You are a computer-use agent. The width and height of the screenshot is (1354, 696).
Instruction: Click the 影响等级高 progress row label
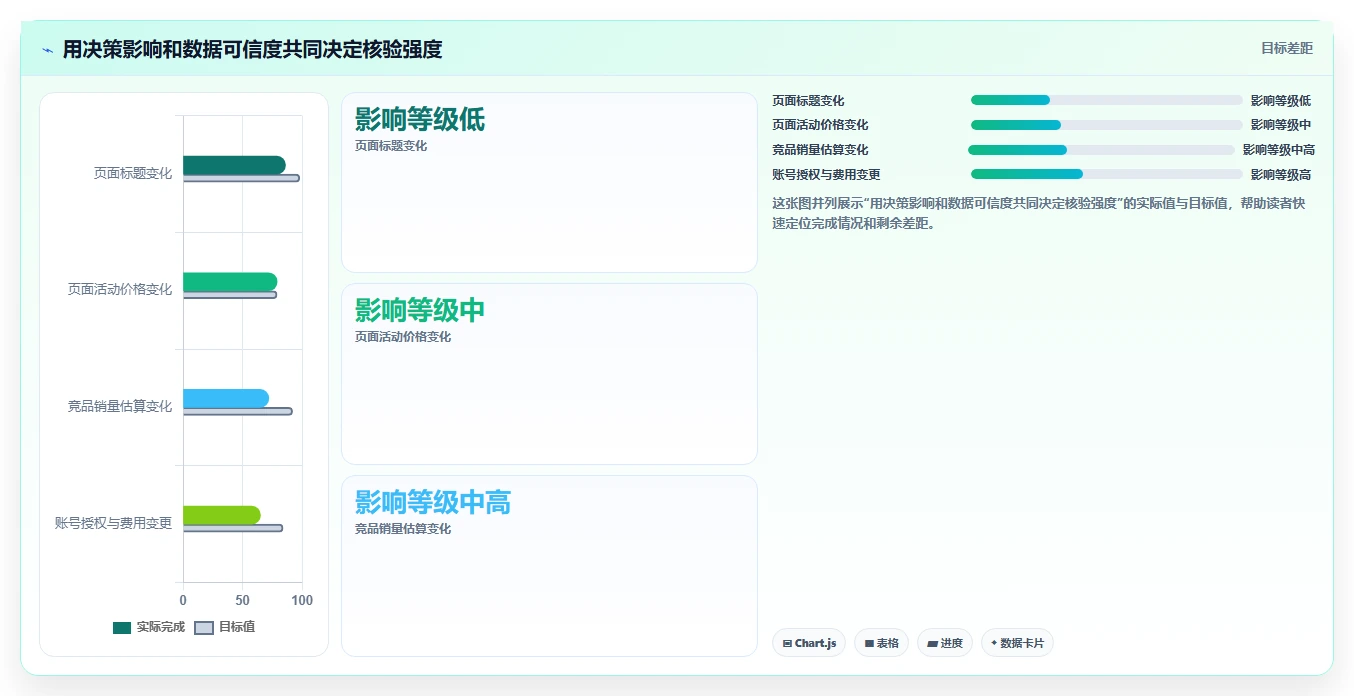1280,175
